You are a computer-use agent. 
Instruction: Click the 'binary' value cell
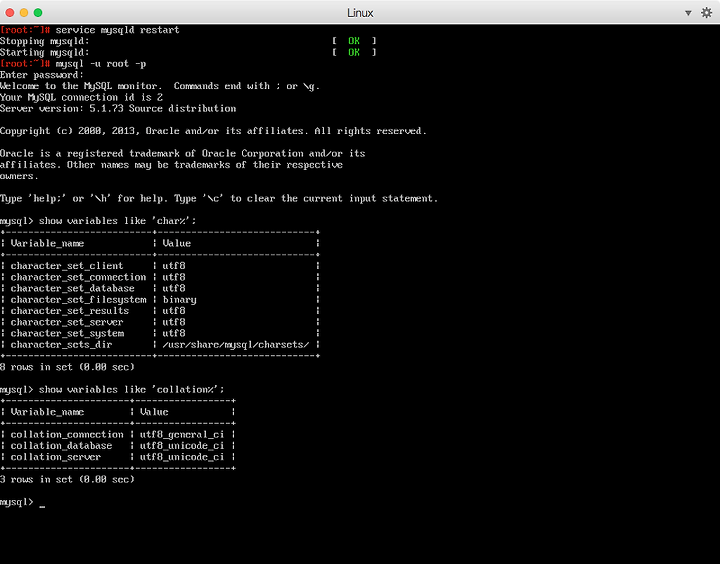tap(180, 299)
